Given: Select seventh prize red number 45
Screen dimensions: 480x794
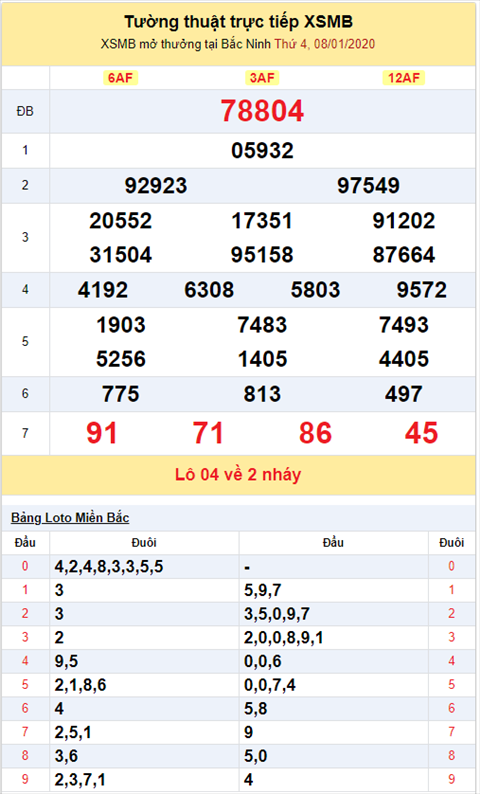Looking at the screenshot, I should [x=421, y=433].
